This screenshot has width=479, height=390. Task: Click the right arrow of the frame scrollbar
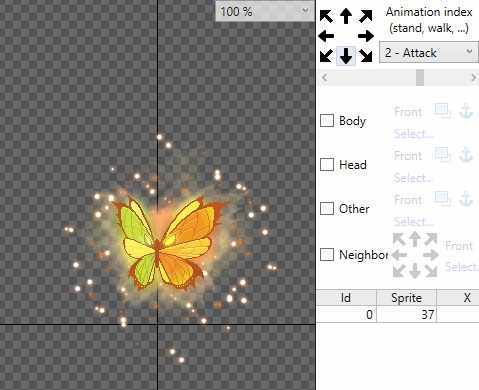473,78
